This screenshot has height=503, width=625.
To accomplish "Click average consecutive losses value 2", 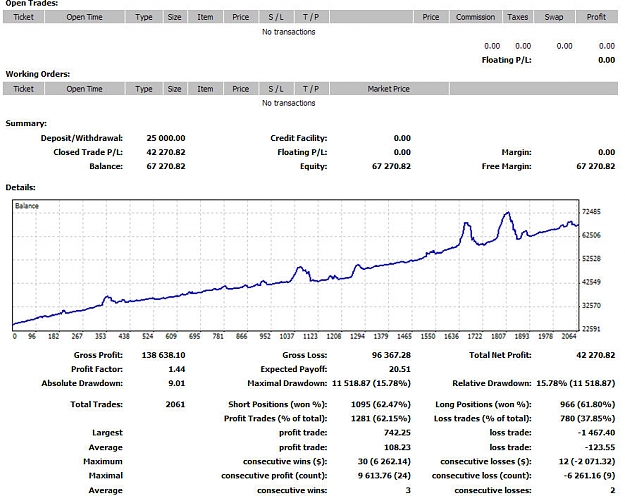I will click(613, 490).
